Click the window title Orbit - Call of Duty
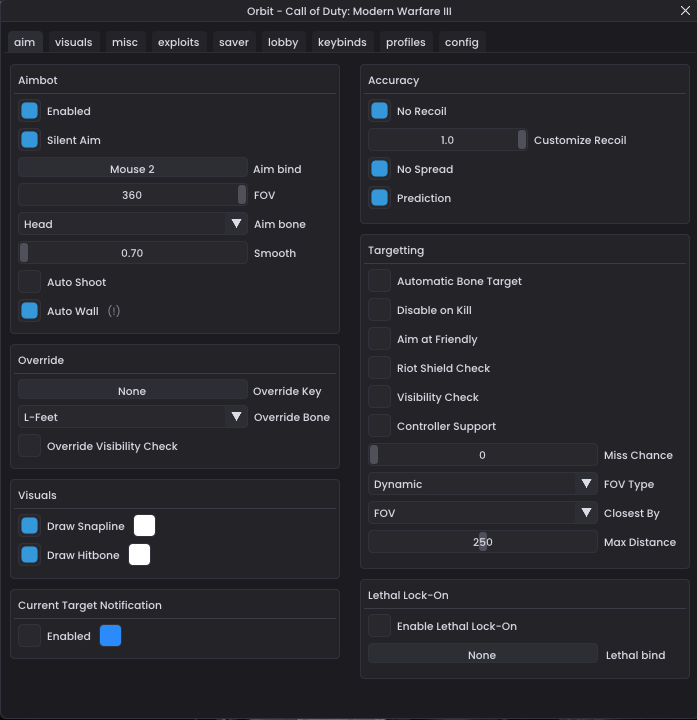Screen dimensions: 697x720 click(x=349, y=11)
